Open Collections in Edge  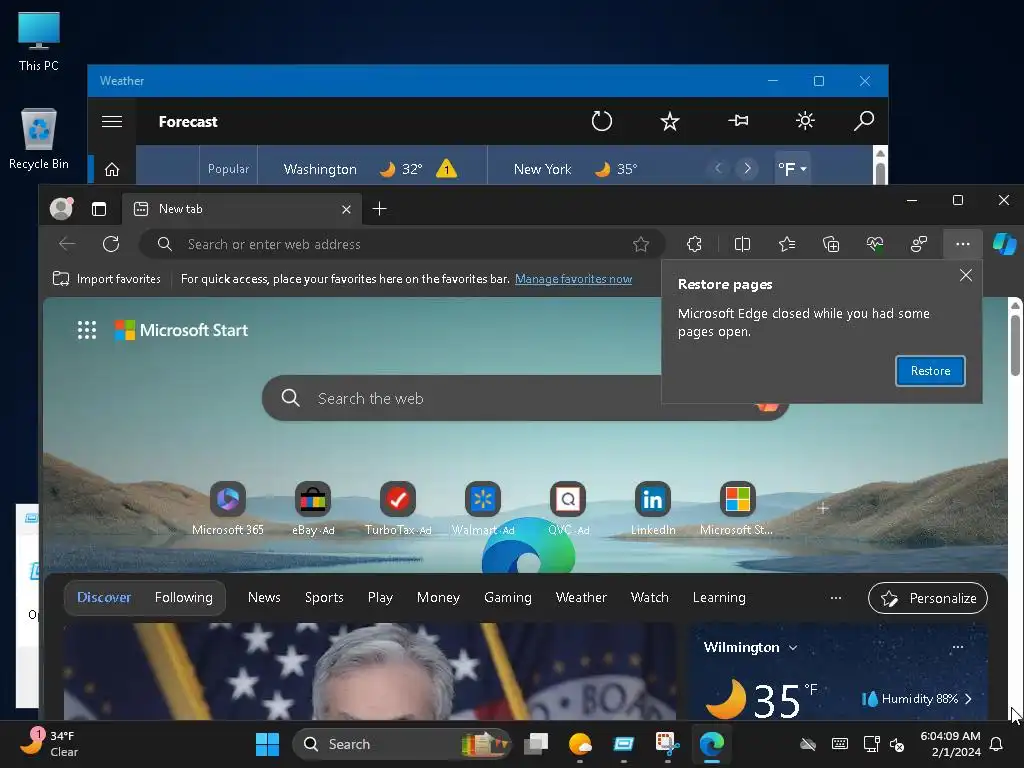(x=831, y=244)
